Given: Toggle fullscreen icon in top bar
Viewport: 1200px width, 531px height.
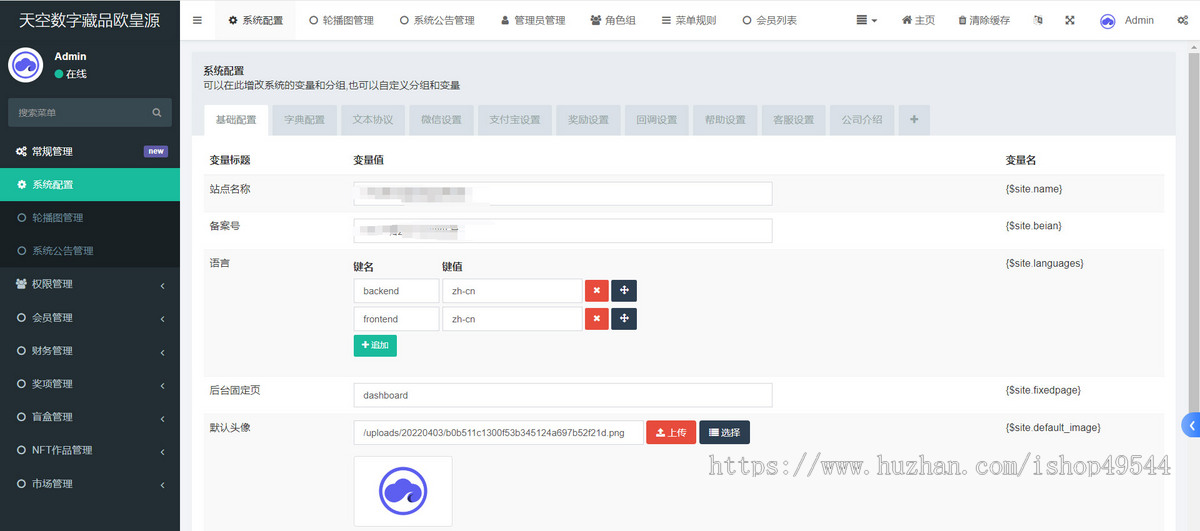Looking at the screenshot, I should (1069, 20).
